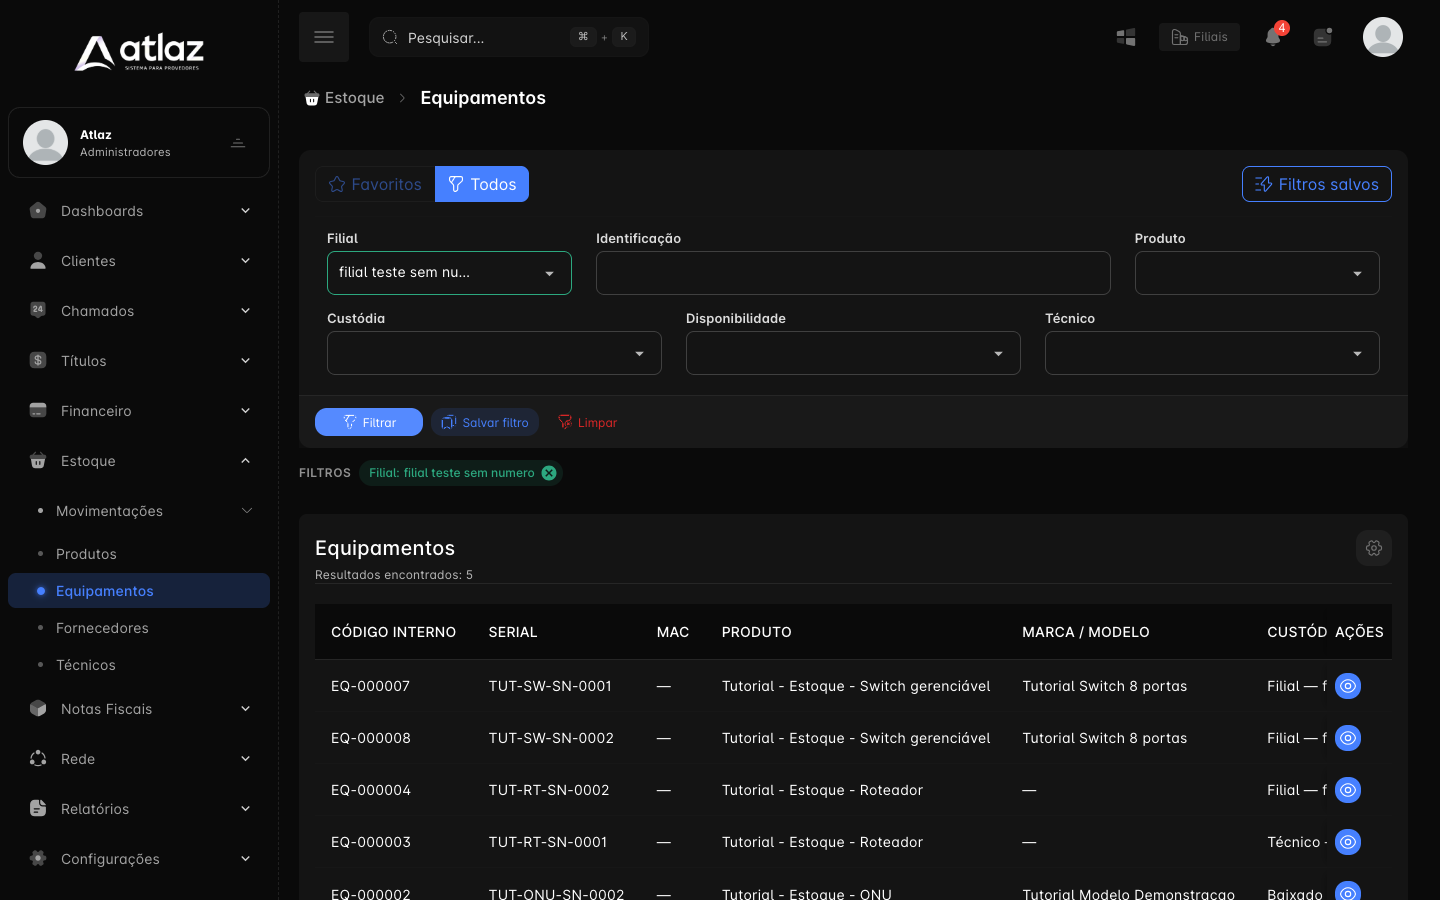Open the Produto dropdown

click(1257, 273)
